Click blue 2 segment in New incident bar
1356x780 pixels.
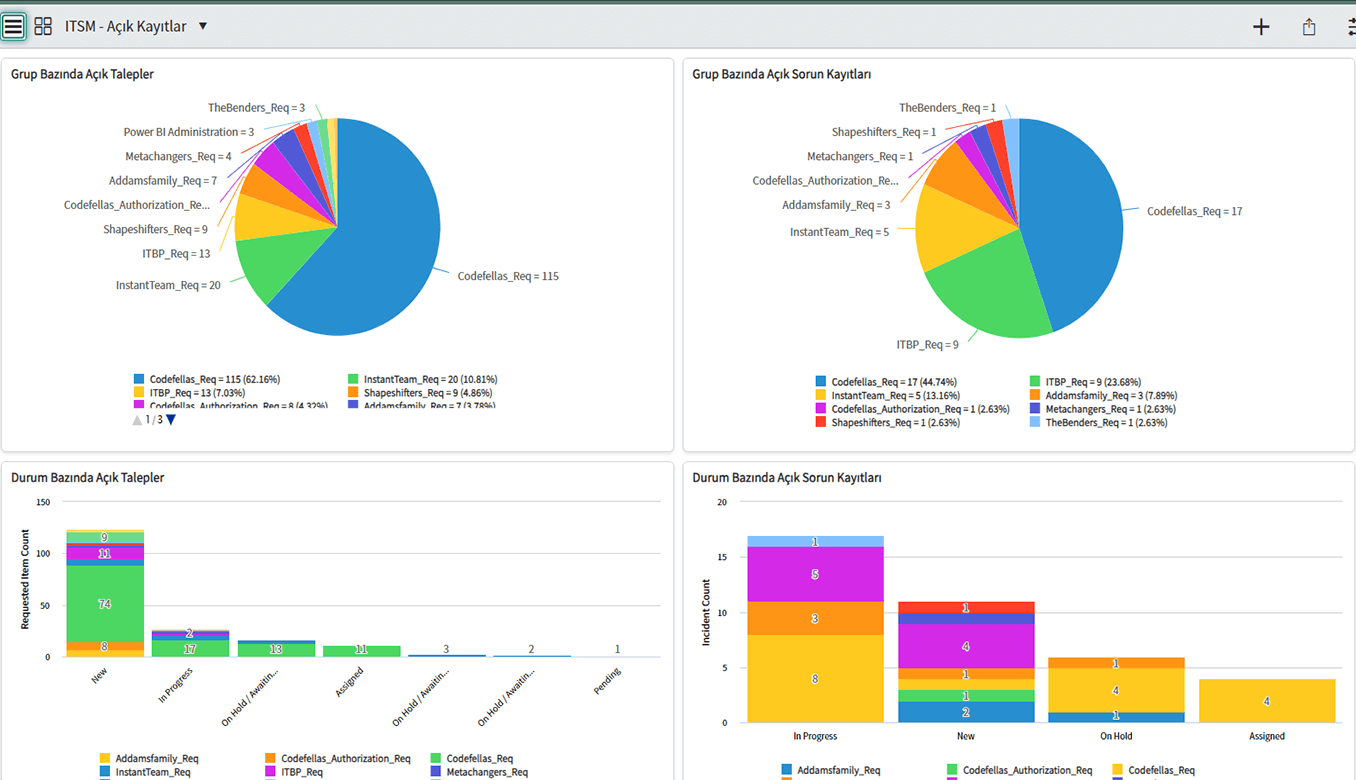(965, 712)
